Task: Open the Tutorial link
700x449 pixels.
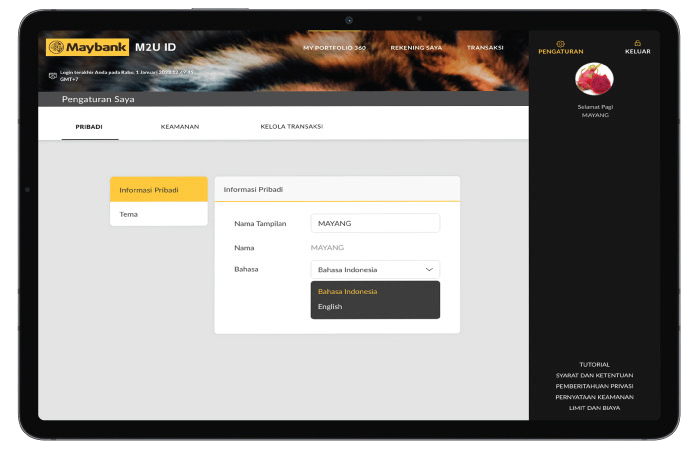Action: click(594, 364)
